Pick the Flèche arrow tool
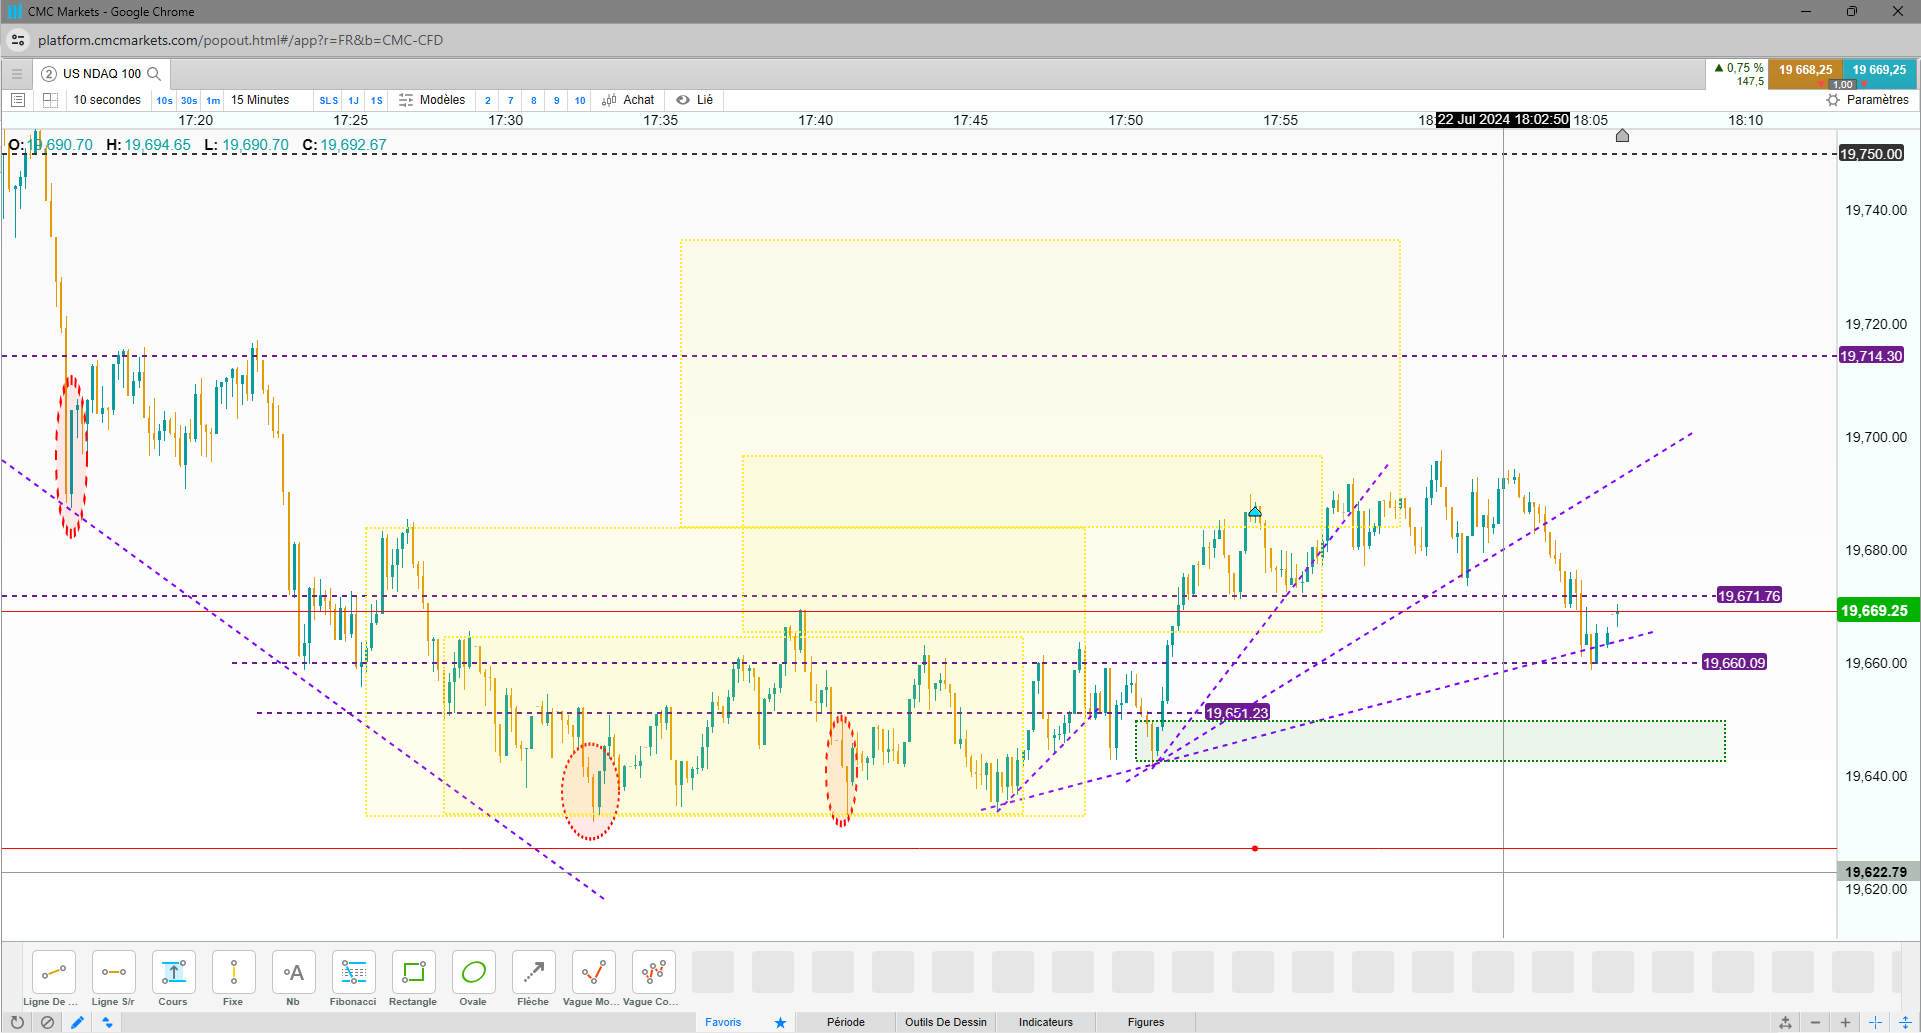The width and height of the screenshot is (1921, 1033). pyautogui.click(x=533, y=978)
